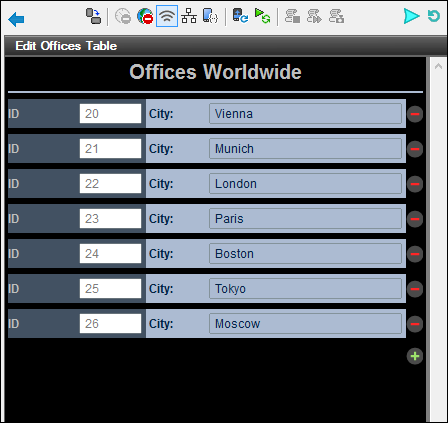
Task: Focus the ID field with 25
Action: [110, 289]
